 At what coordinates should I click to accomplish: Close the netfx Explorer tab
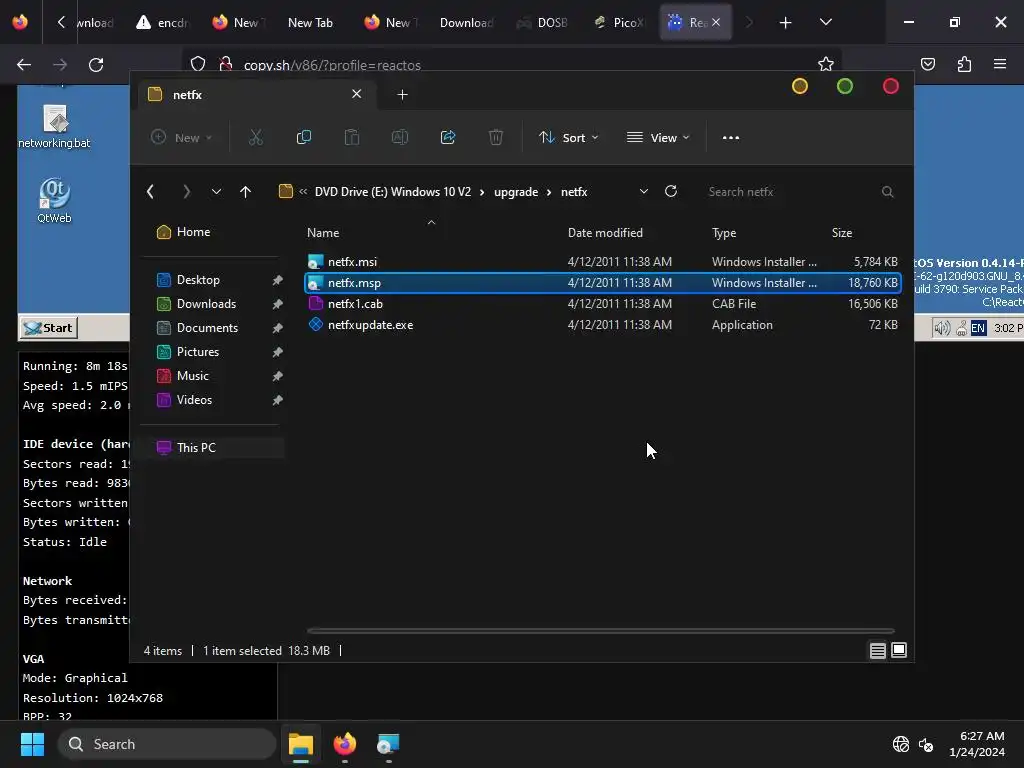pyautogui.click(x=357, y=94)
